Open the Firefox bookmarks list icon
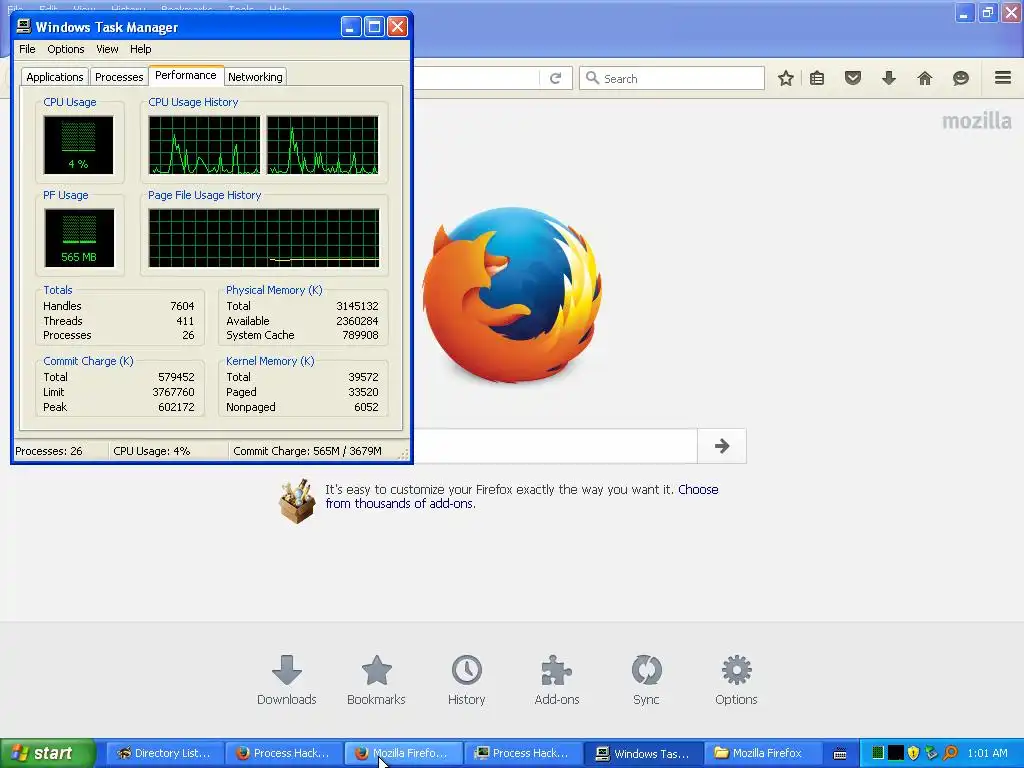 pos(817,78)
